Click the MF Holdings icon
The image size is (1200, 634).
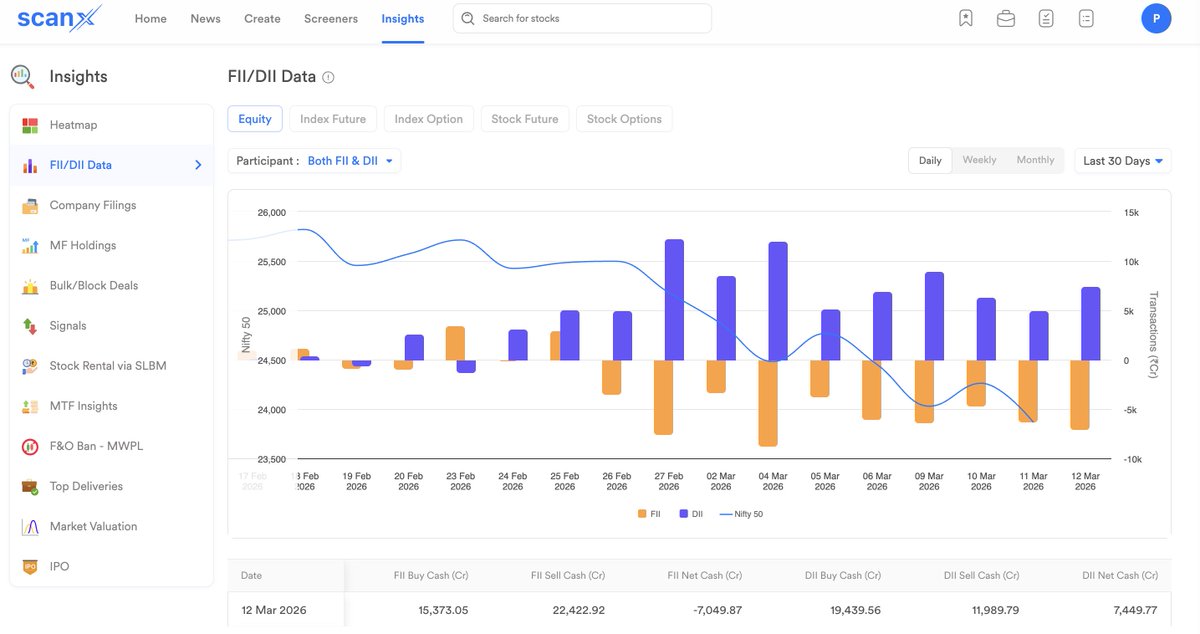point(30,245)
